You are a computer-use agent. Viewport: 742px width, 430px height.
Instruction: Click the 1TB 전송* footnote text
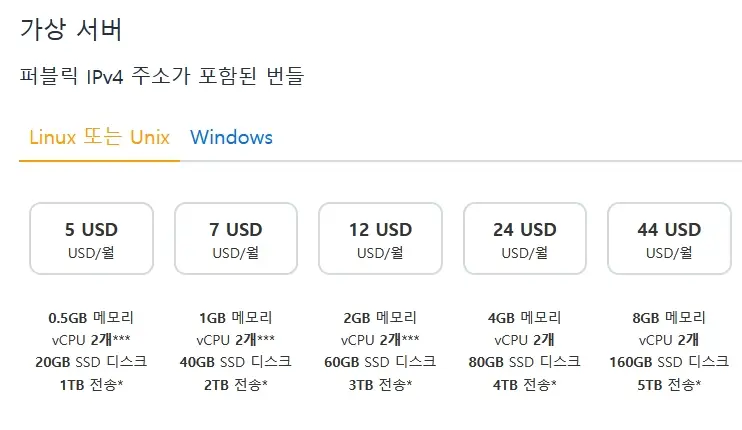[91, 385]
